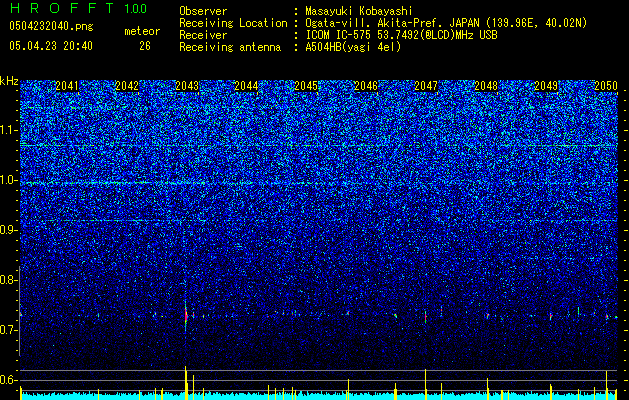Click the 2047 time marker
The image size is (629, 400).
426,86
